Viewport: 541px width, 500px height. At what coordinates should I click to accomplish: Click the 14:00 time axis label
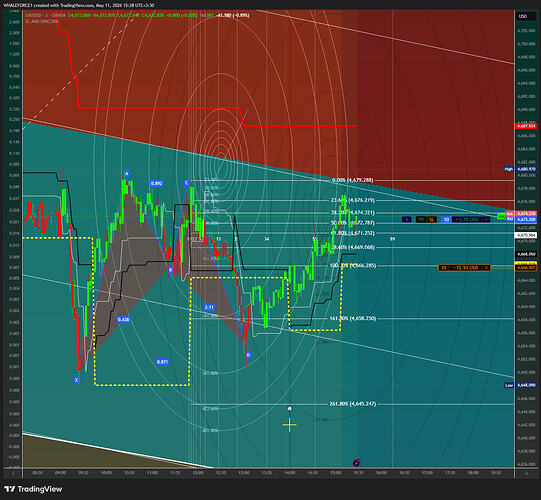(289, 473)
